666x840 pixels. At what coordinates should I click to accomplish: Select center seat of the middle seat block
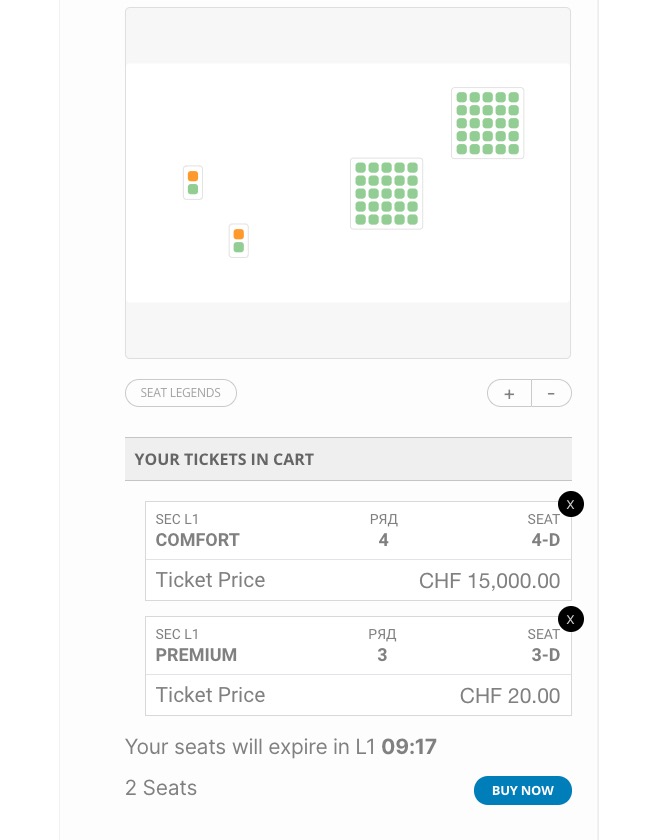point(386,193)
